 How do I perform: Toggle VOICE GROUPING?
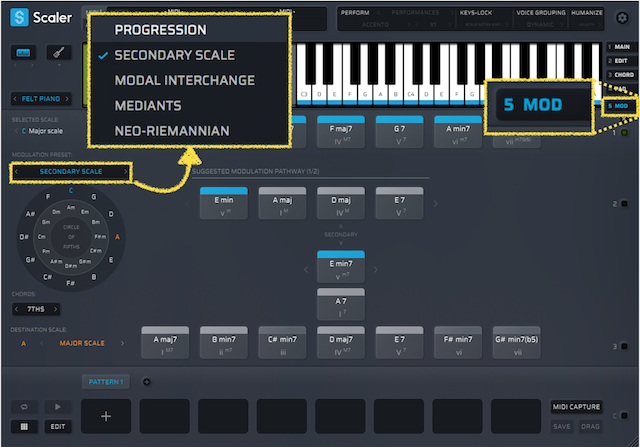(540, 13)
